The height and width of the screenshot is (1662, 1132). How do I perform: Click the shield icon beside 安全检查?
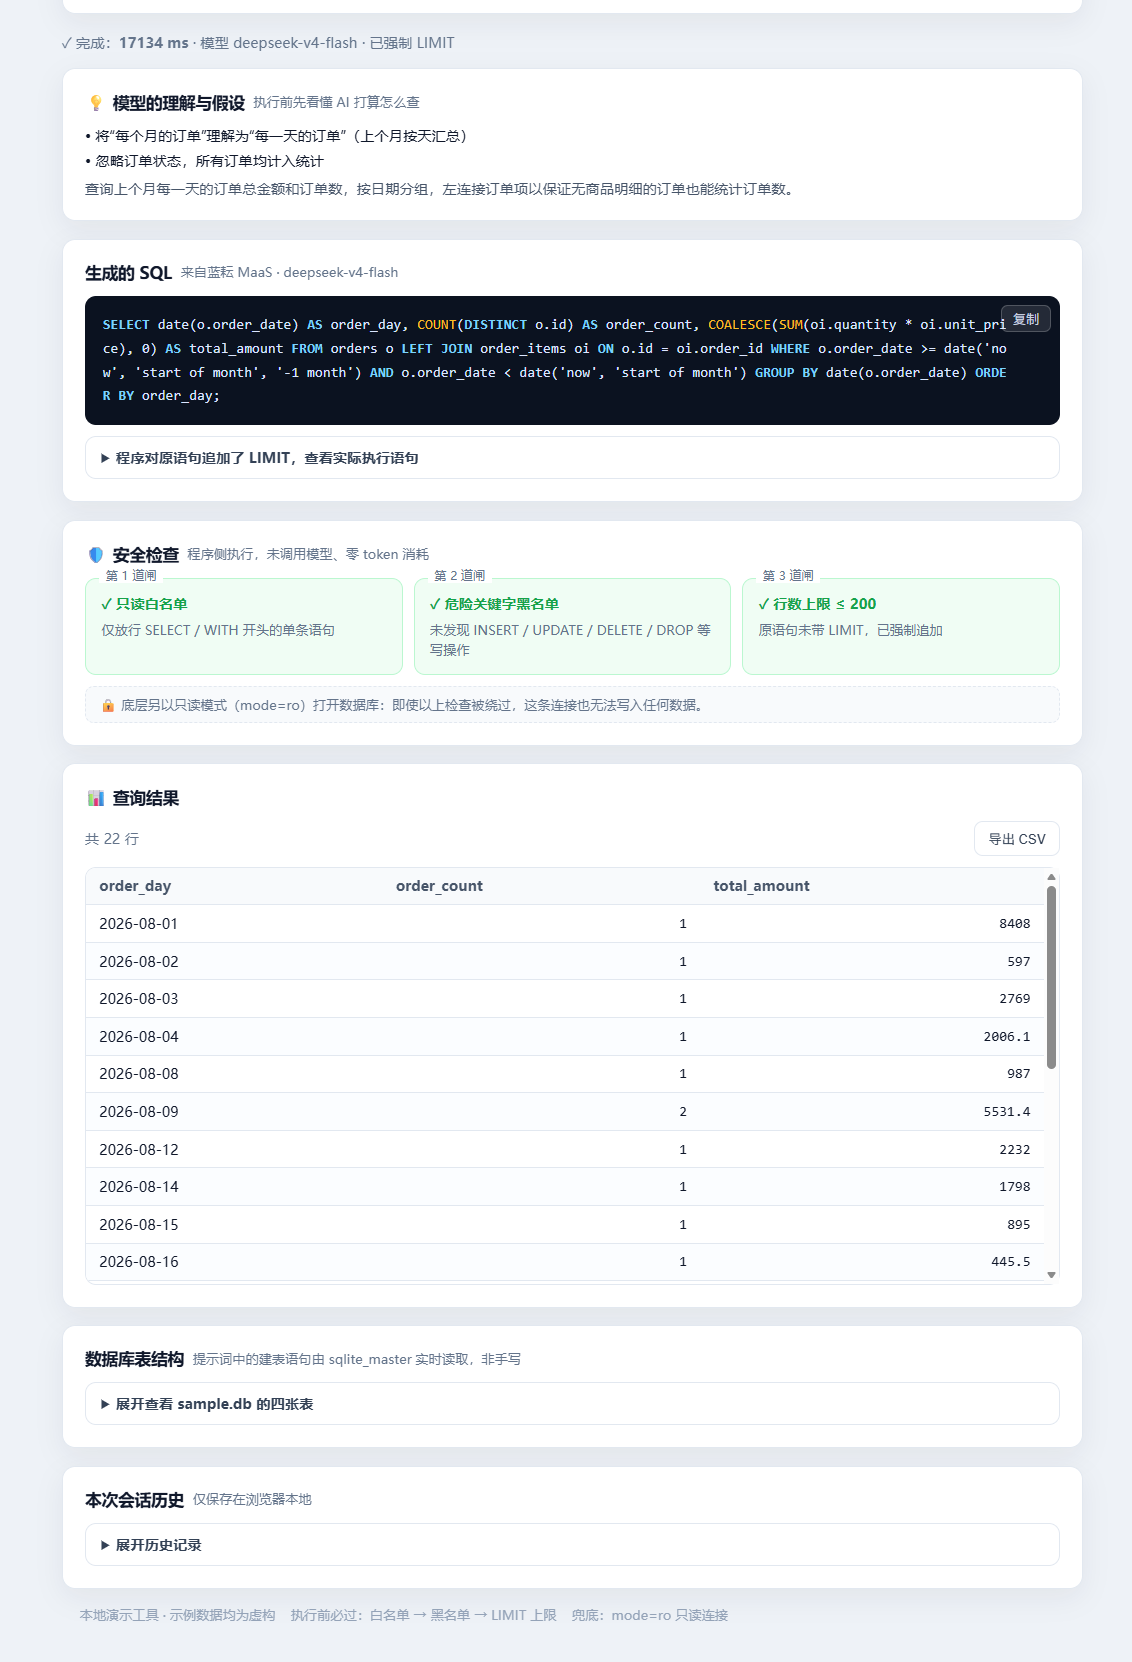pos(96,555)
